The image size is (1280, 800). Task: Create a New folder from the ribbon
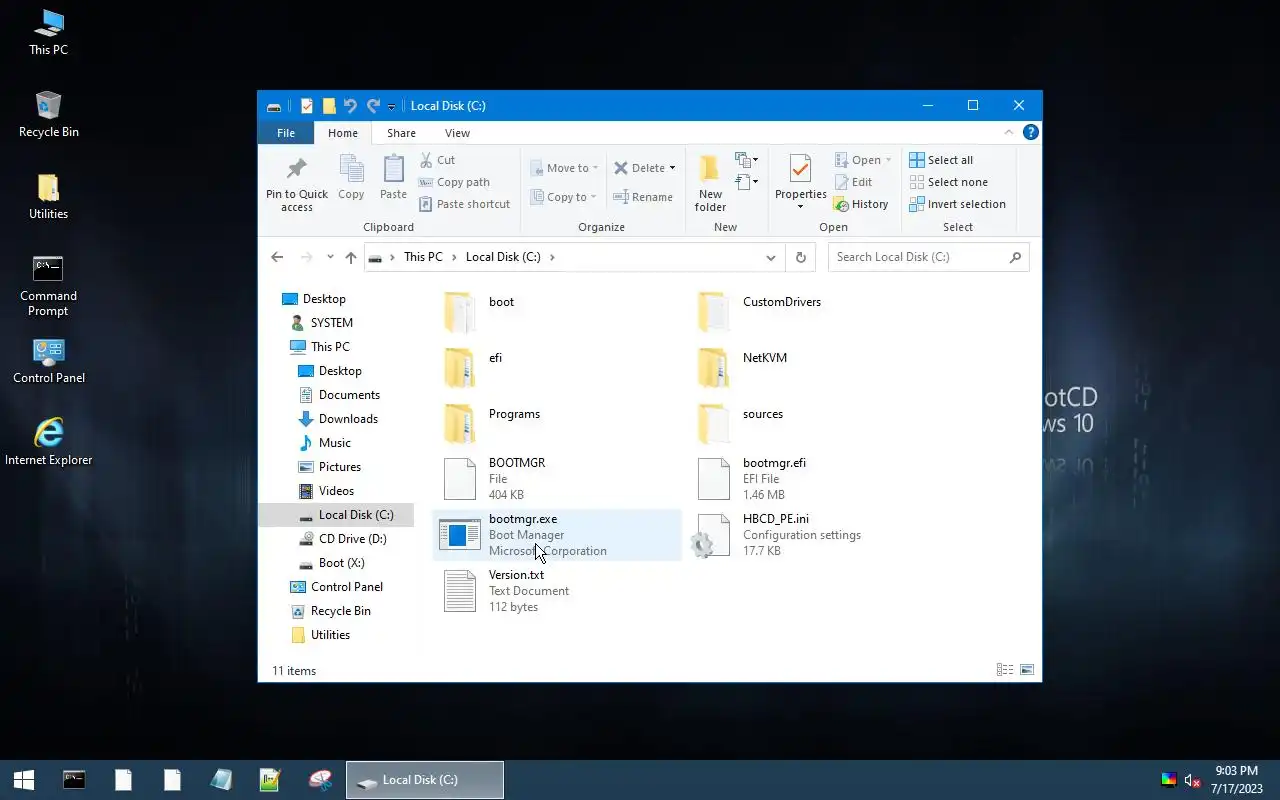710,184
